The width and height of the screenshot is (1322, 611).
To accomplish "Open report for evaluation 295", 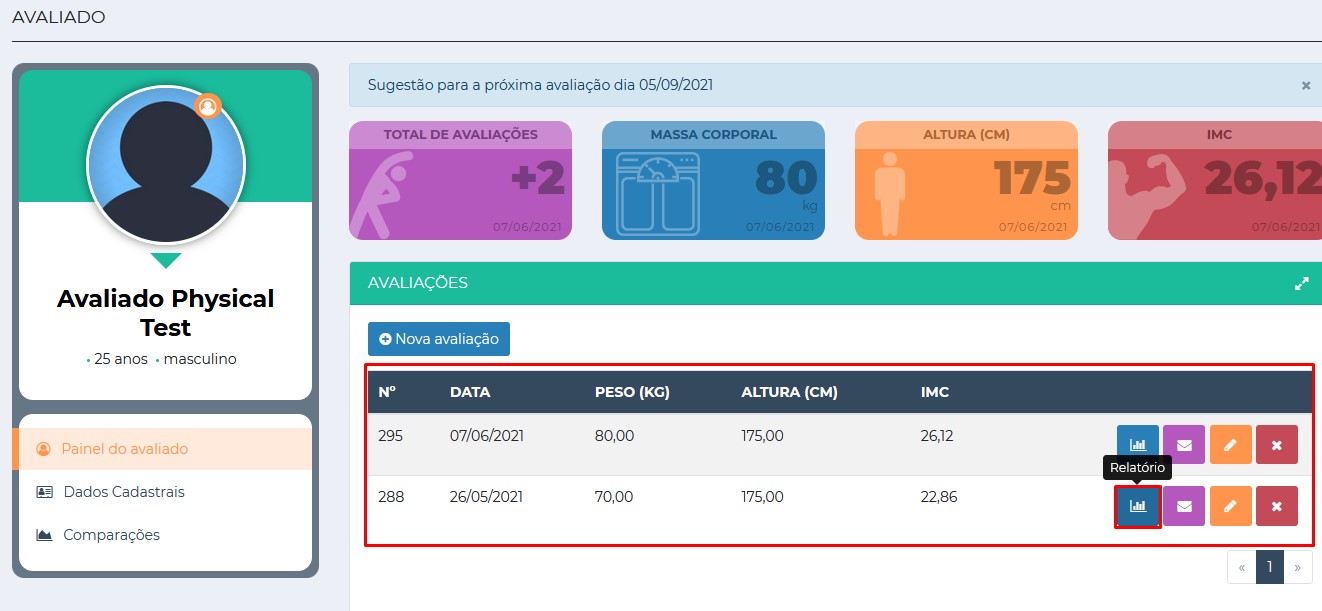I will click(x=1137, y=445).
